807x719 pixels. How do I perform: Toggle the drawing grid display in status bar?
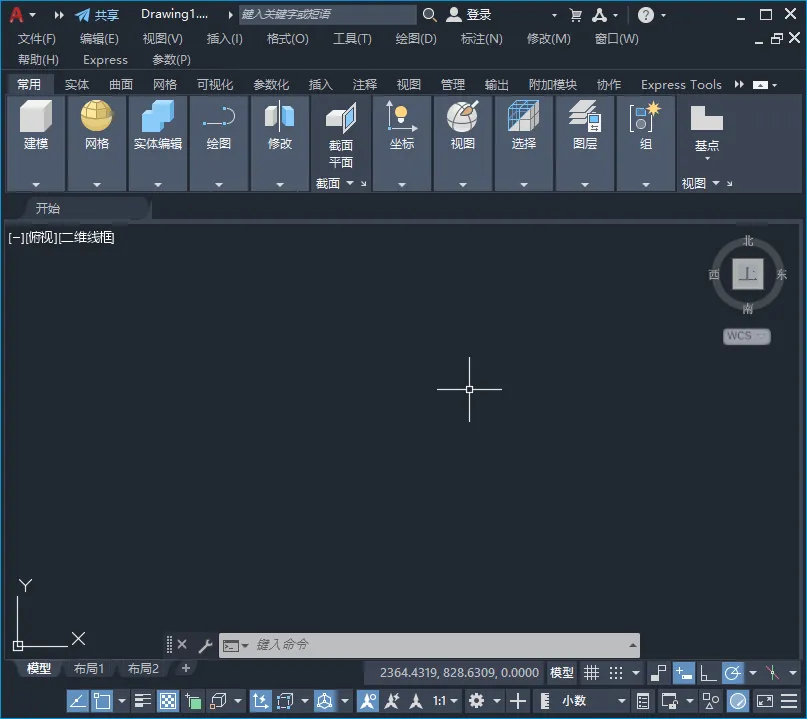tap(591, 673)
